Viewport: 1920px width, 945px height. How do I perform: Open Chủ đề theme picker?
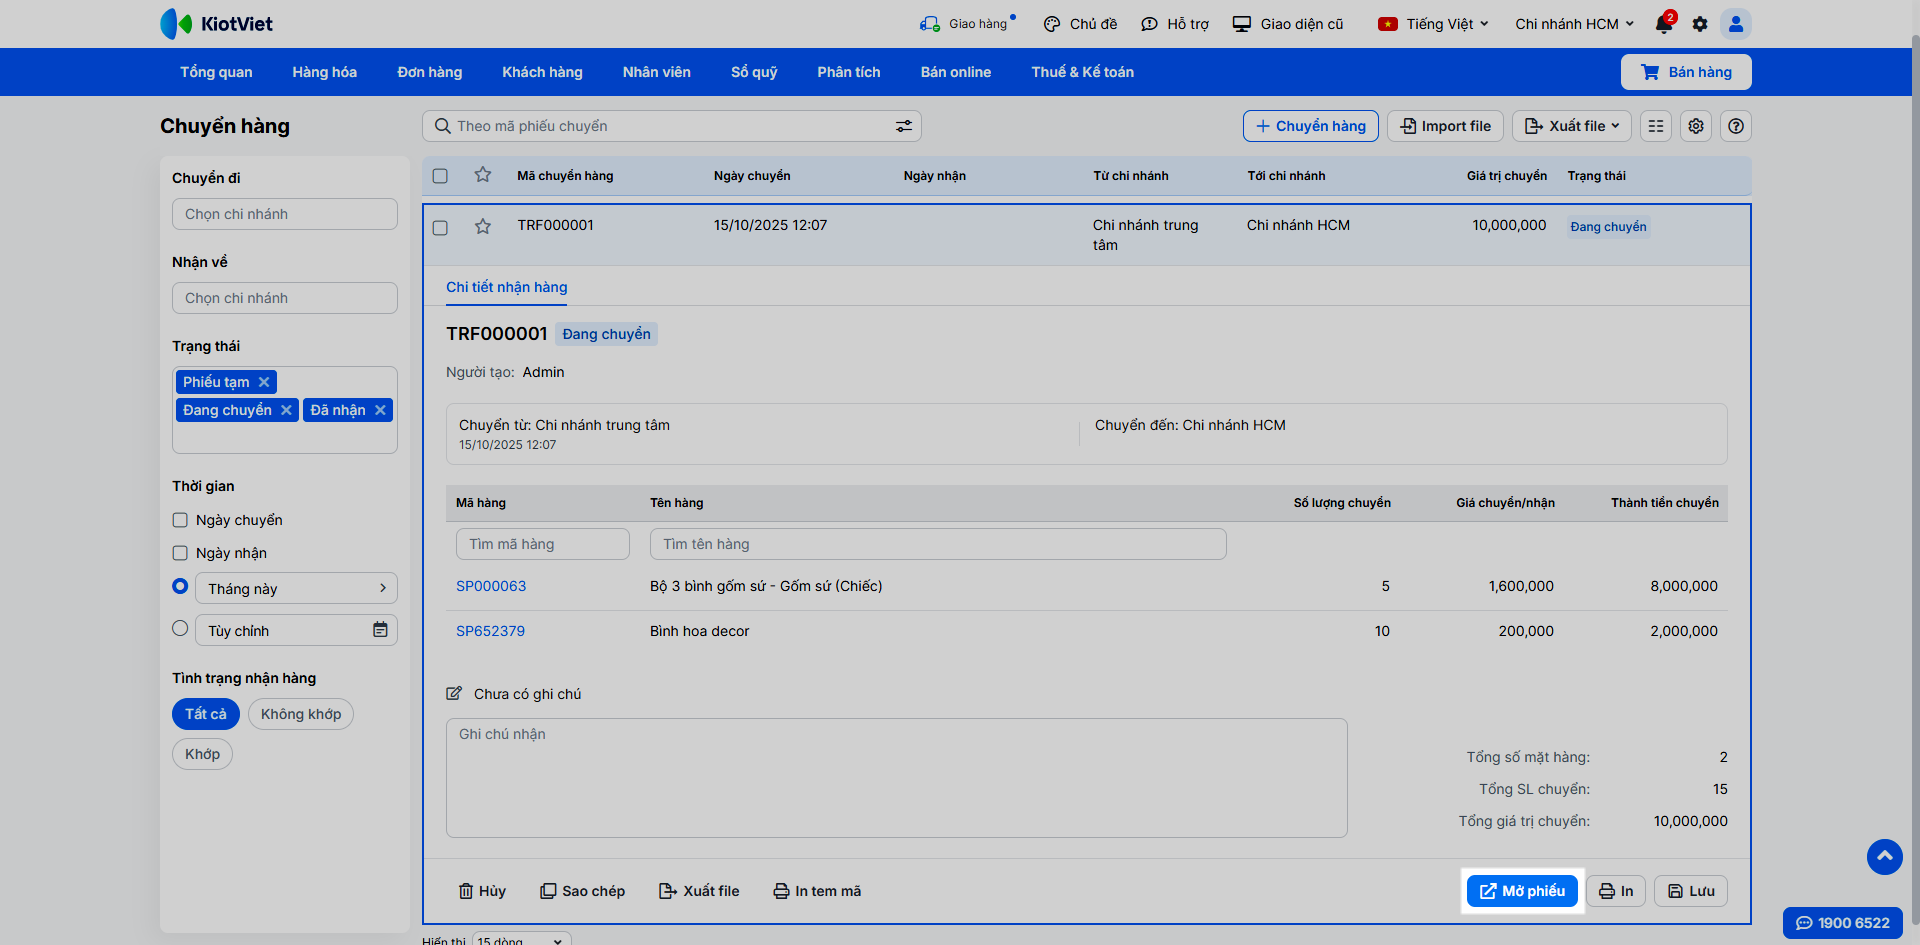[1080, 24]
